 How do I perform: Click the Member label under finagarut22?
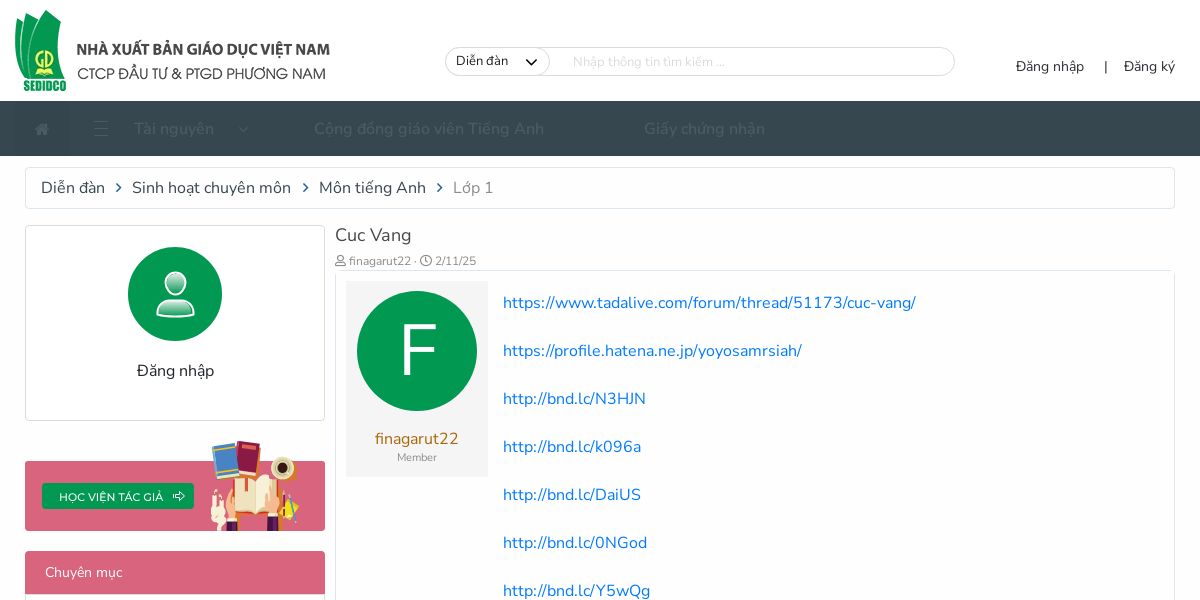[x=417, y=458]
